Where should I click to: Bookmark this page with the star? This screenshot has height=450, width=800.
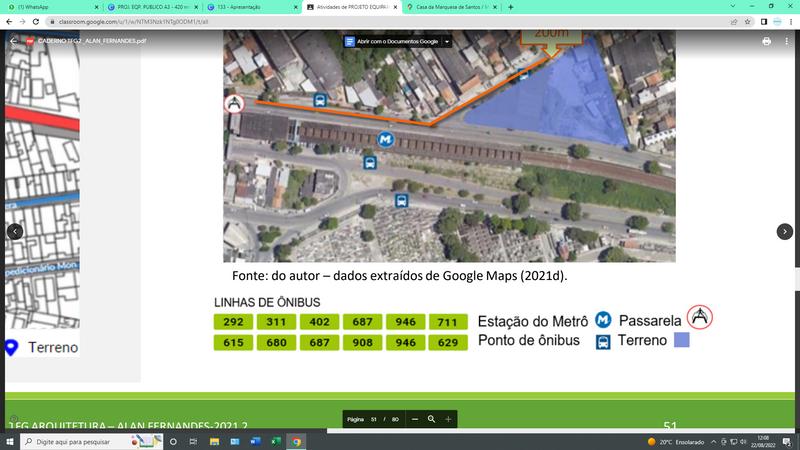pyautogui.click(x=747, y=21)
